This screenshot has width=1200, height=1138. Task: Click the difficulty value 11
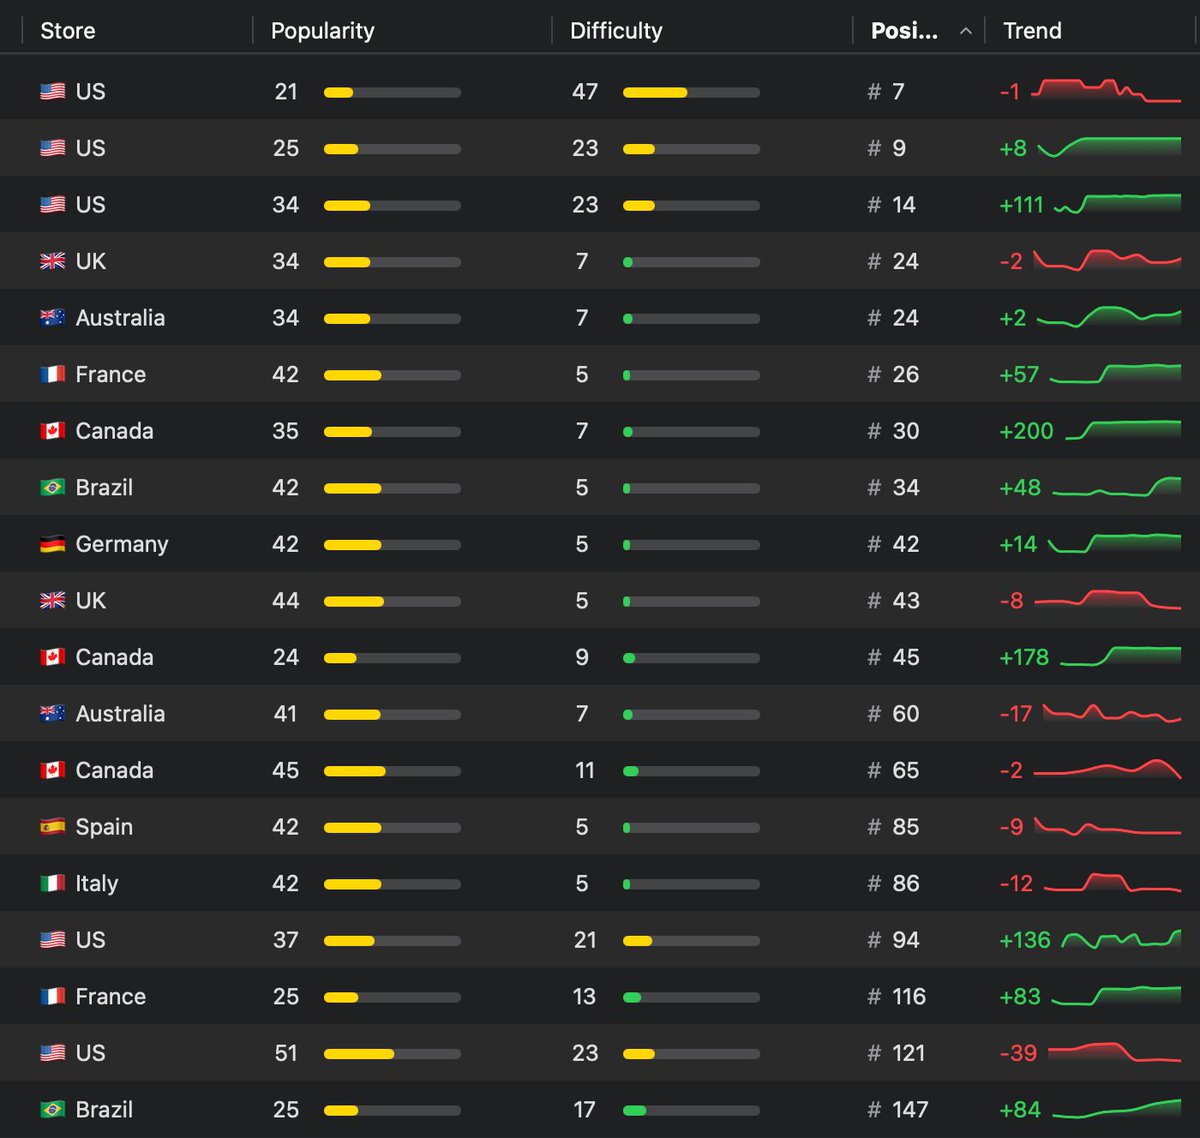click(x=585, y=770)
